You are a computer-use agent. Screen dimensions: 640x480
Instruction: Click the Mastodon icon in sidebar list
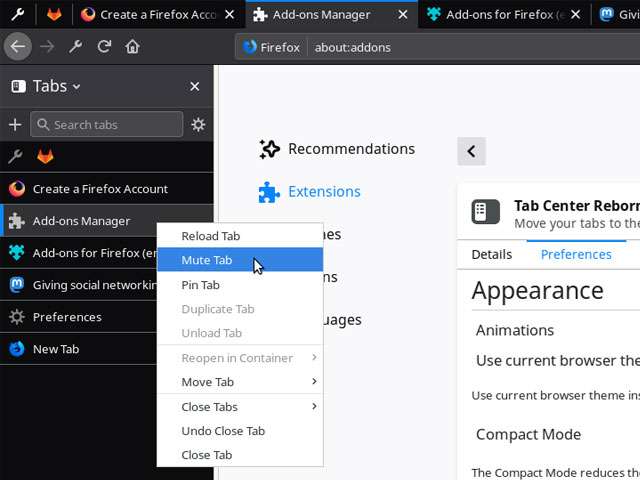(x=17, y=285)
